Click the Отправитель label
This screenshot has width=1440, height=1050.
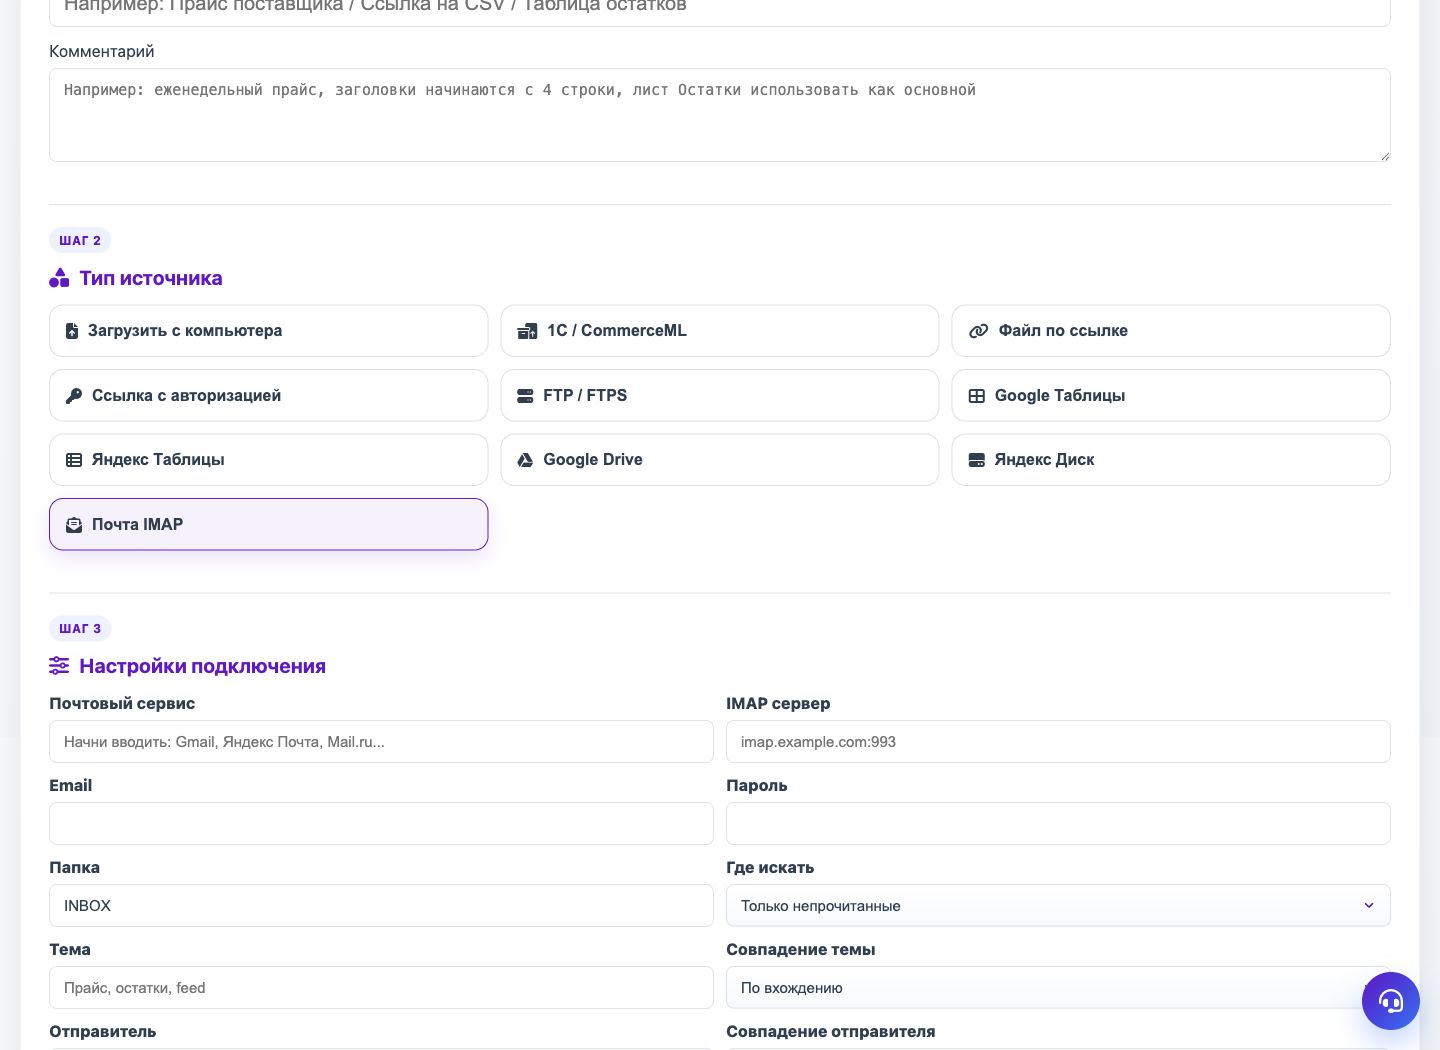tap(103, 1031)
